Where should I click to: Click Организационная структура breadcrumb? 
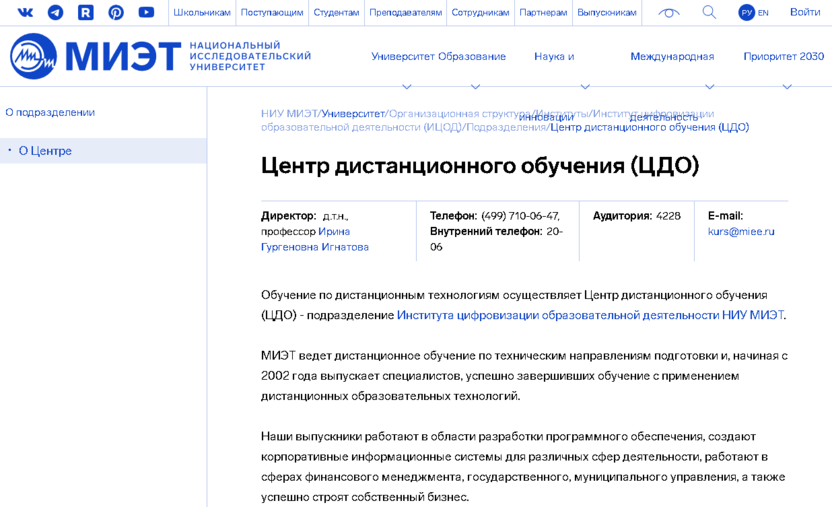click(460, 113)
